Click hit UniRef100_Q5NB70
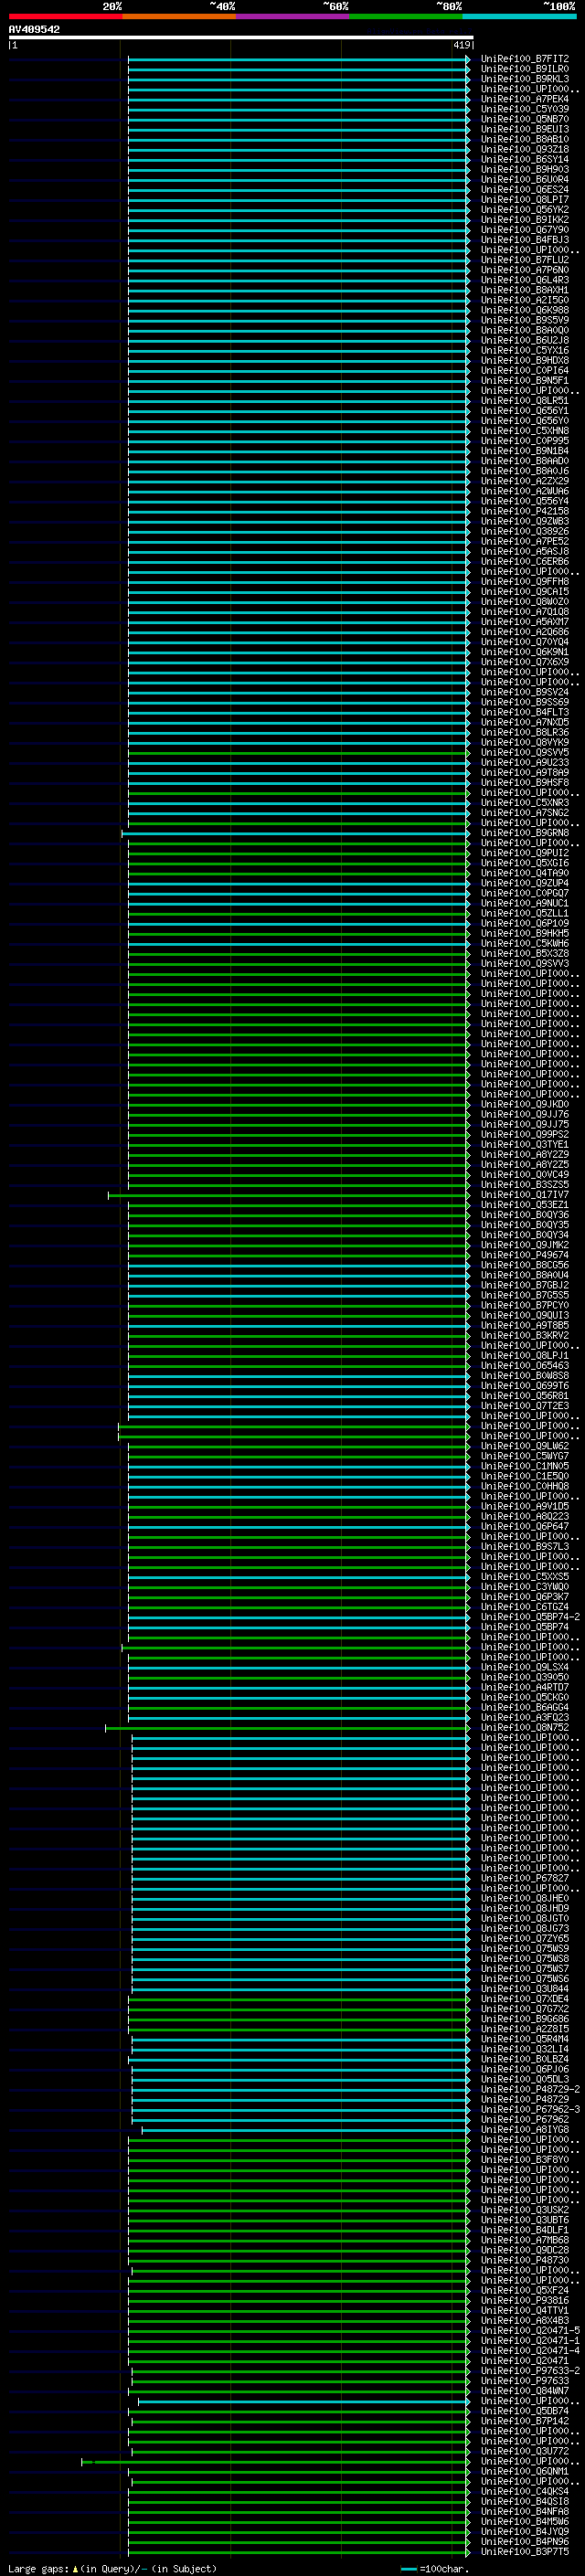585x2576 pixels. (524, 119)
